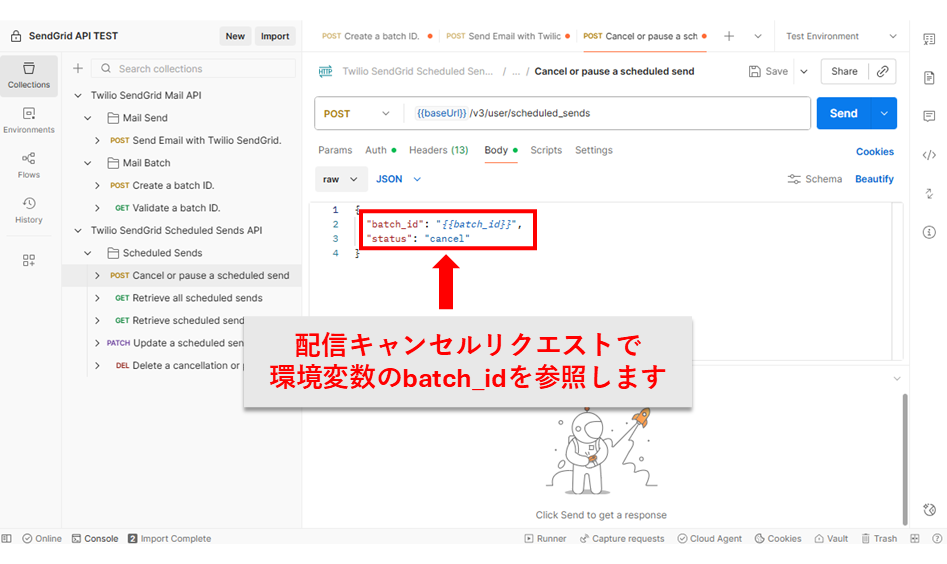This screenshot has height=564, width=947.
Task: Click the Send button
Action: coord(844,114)
